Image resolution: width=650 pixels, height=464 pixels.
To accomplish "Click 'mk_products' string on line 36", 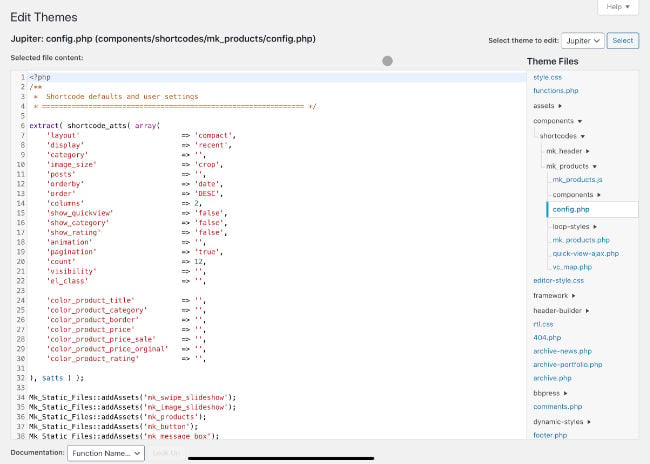I will [x=171, y=417].
